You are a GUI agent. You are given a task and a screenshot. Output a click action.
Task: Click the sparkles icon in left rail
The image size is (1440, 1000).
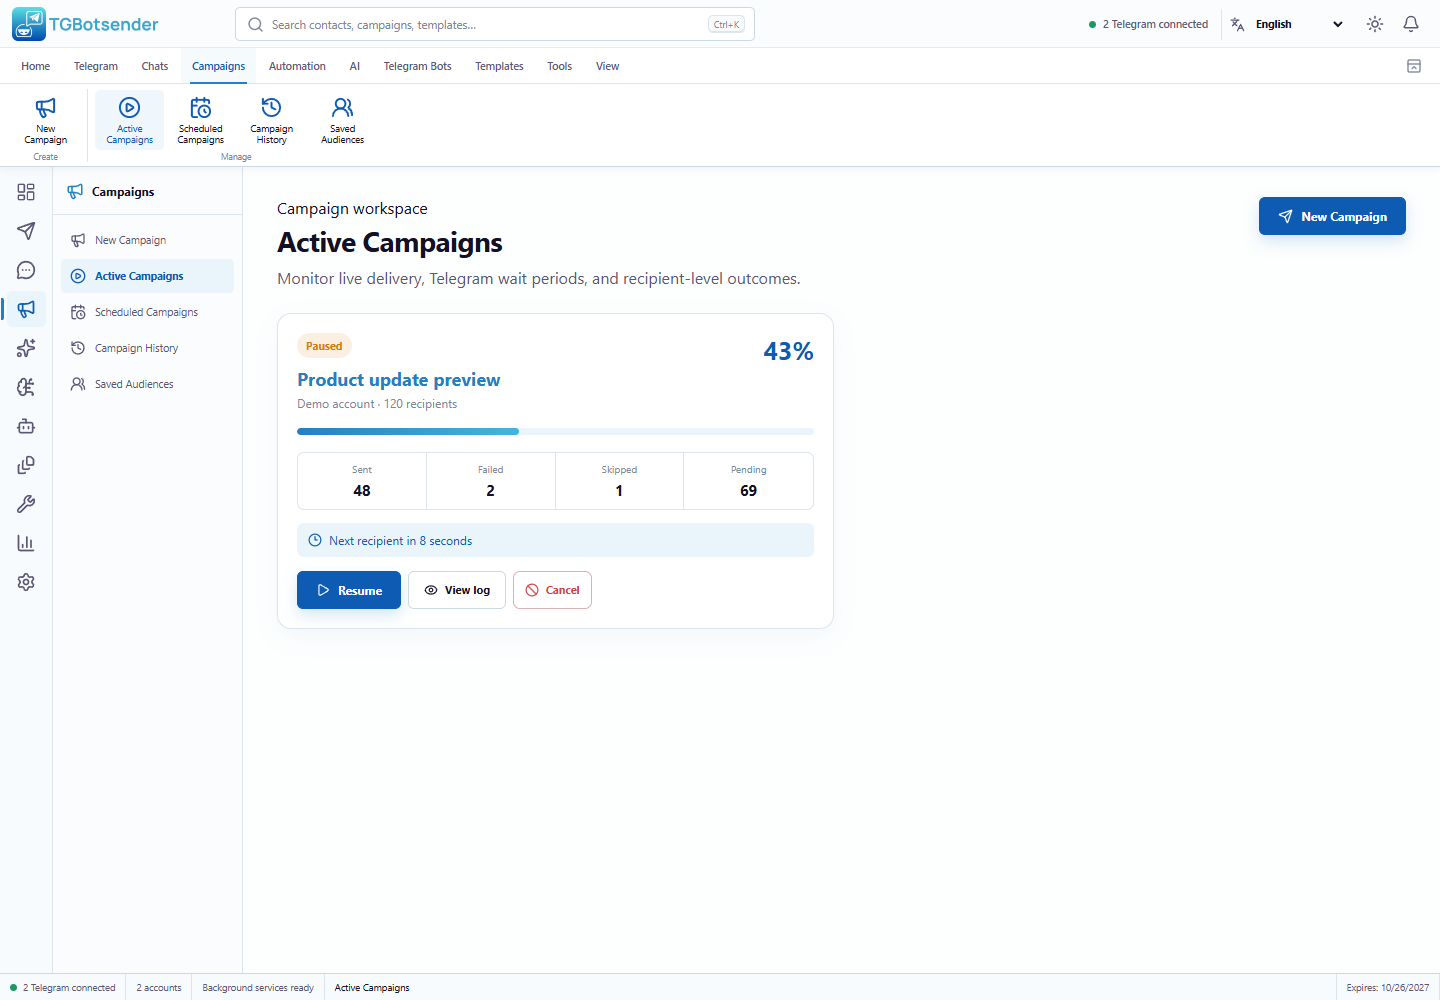(x=26, y=348)
